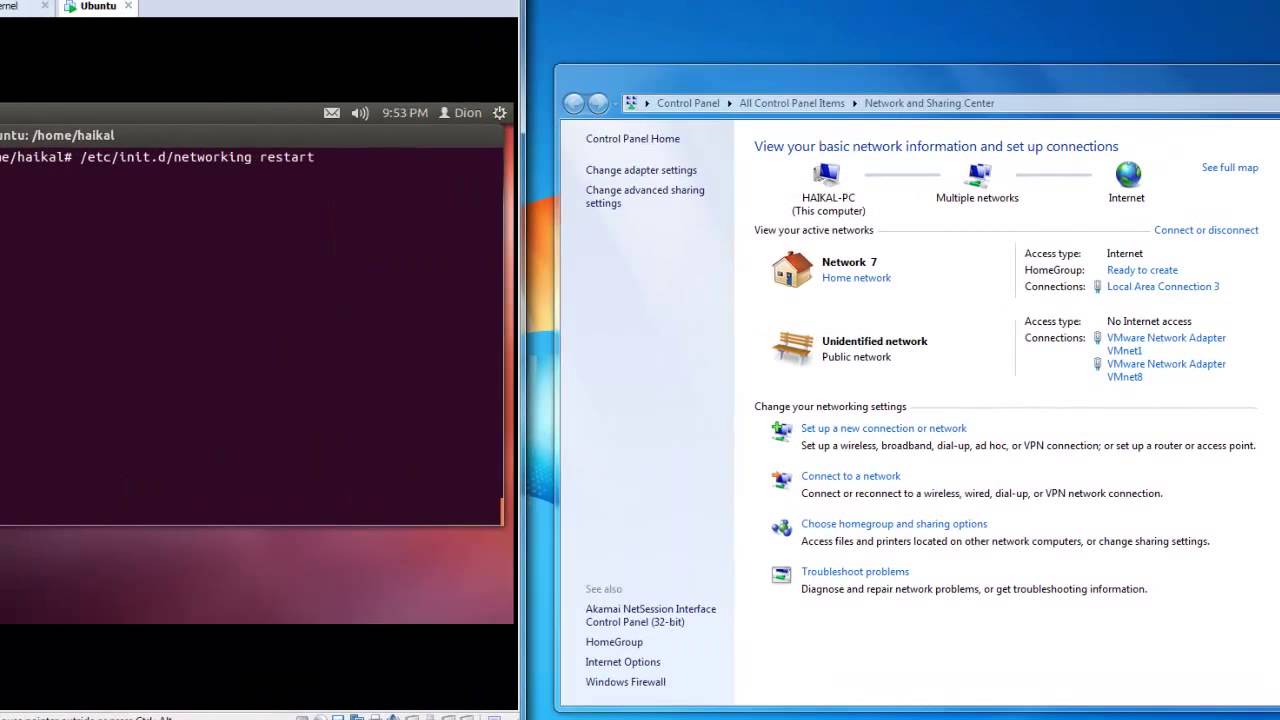Open Control Panel Home
The image size is (1280, 720).
[x=633, y=139]
